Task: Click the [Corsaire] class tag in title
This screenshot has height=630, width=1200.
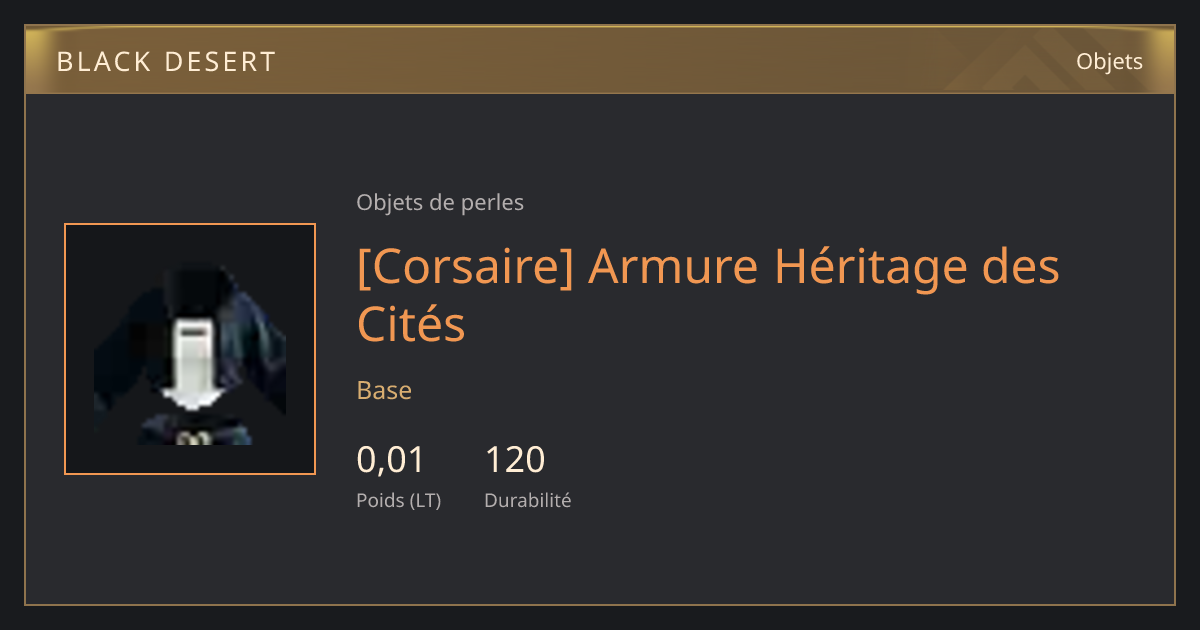Action: 465,267
